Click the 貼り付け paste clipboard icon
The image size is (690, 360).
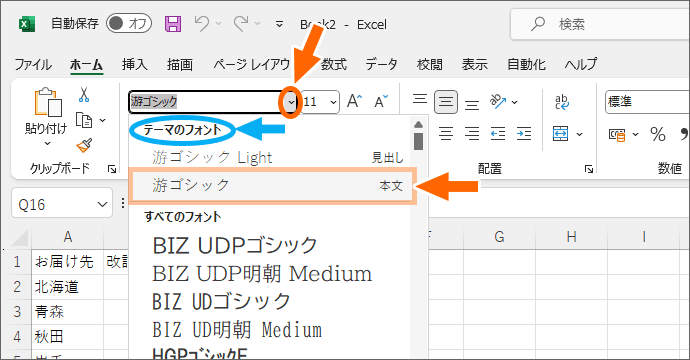pyautogui.click(x=48, y=103)
